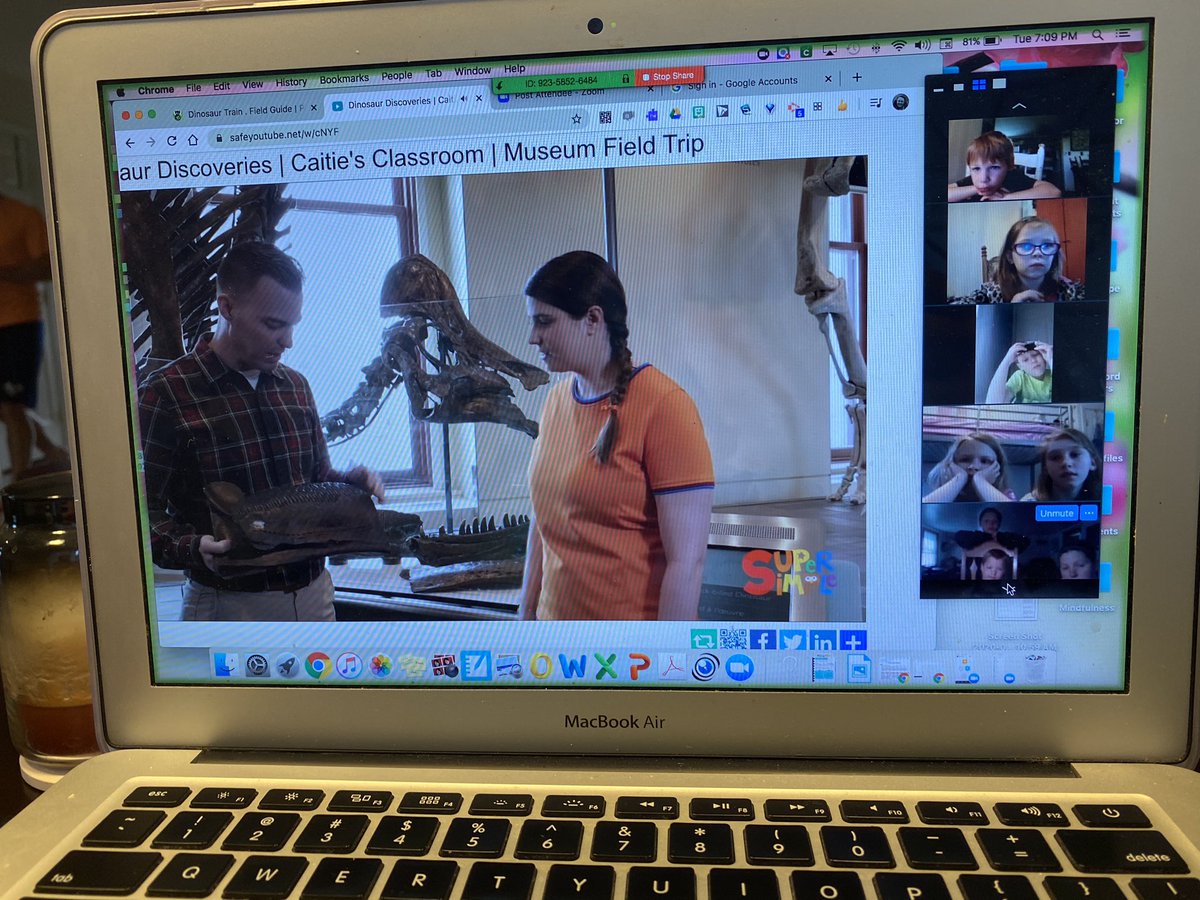Click Unmute on Zoom participant

tap(1055, 513)
